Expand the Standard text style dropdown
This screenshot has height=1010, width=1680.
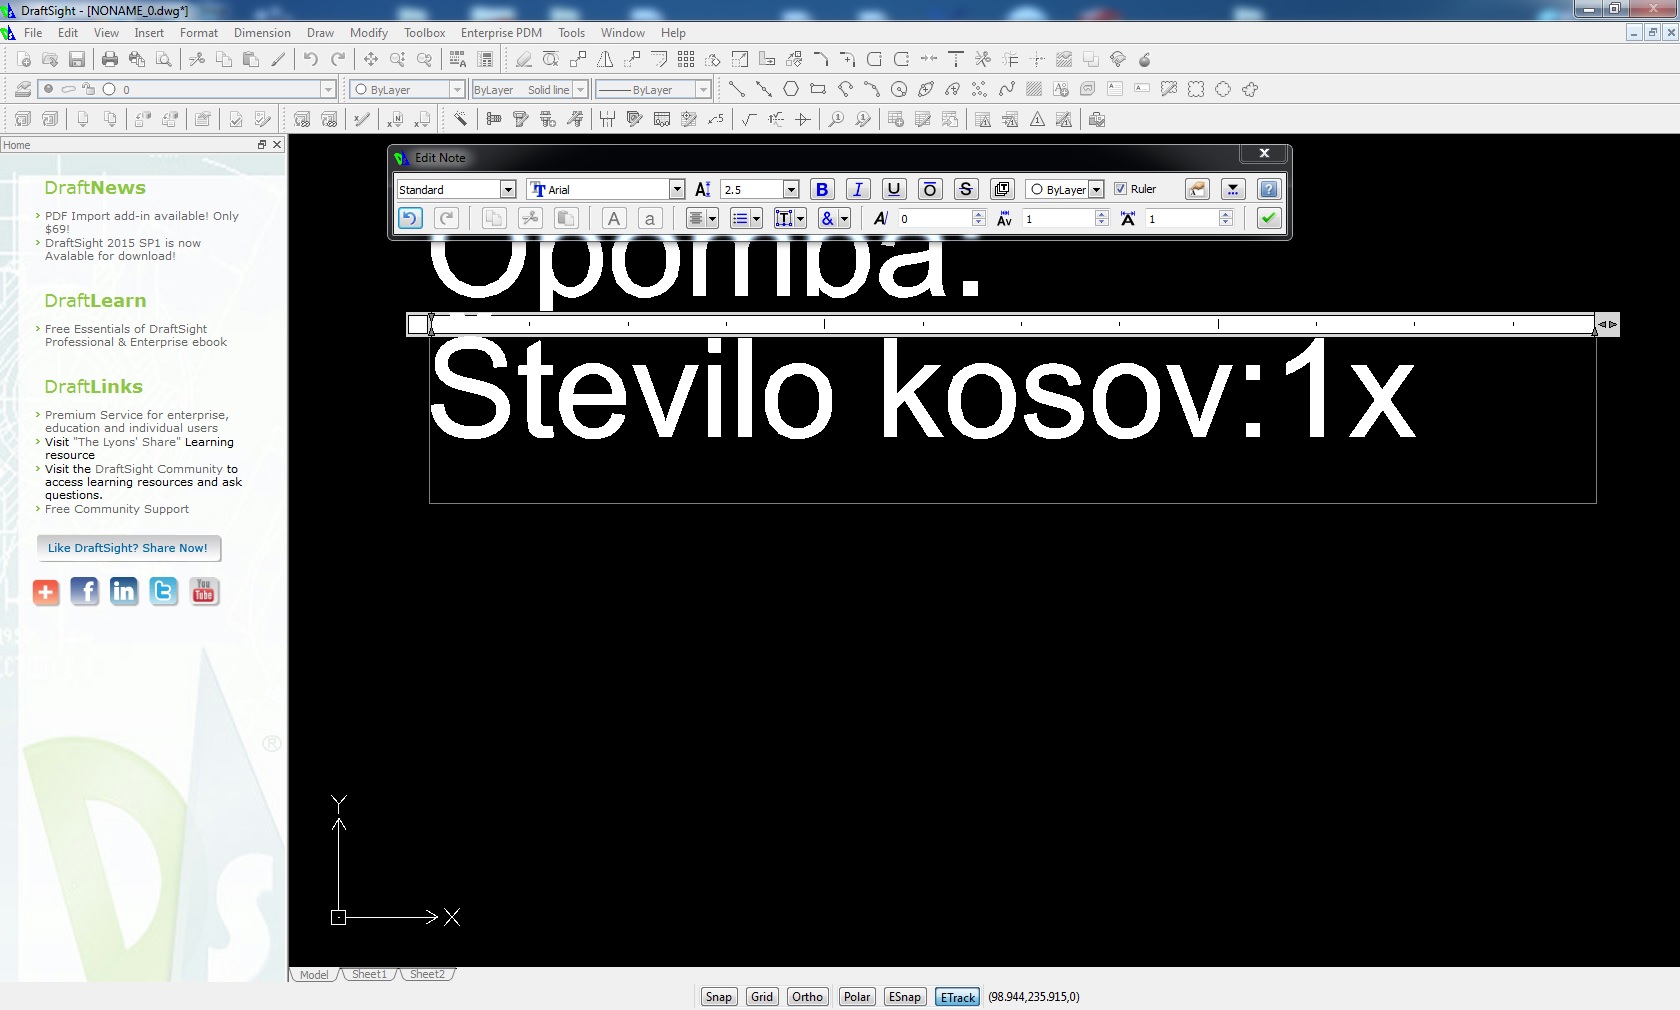tap(508, 189)
